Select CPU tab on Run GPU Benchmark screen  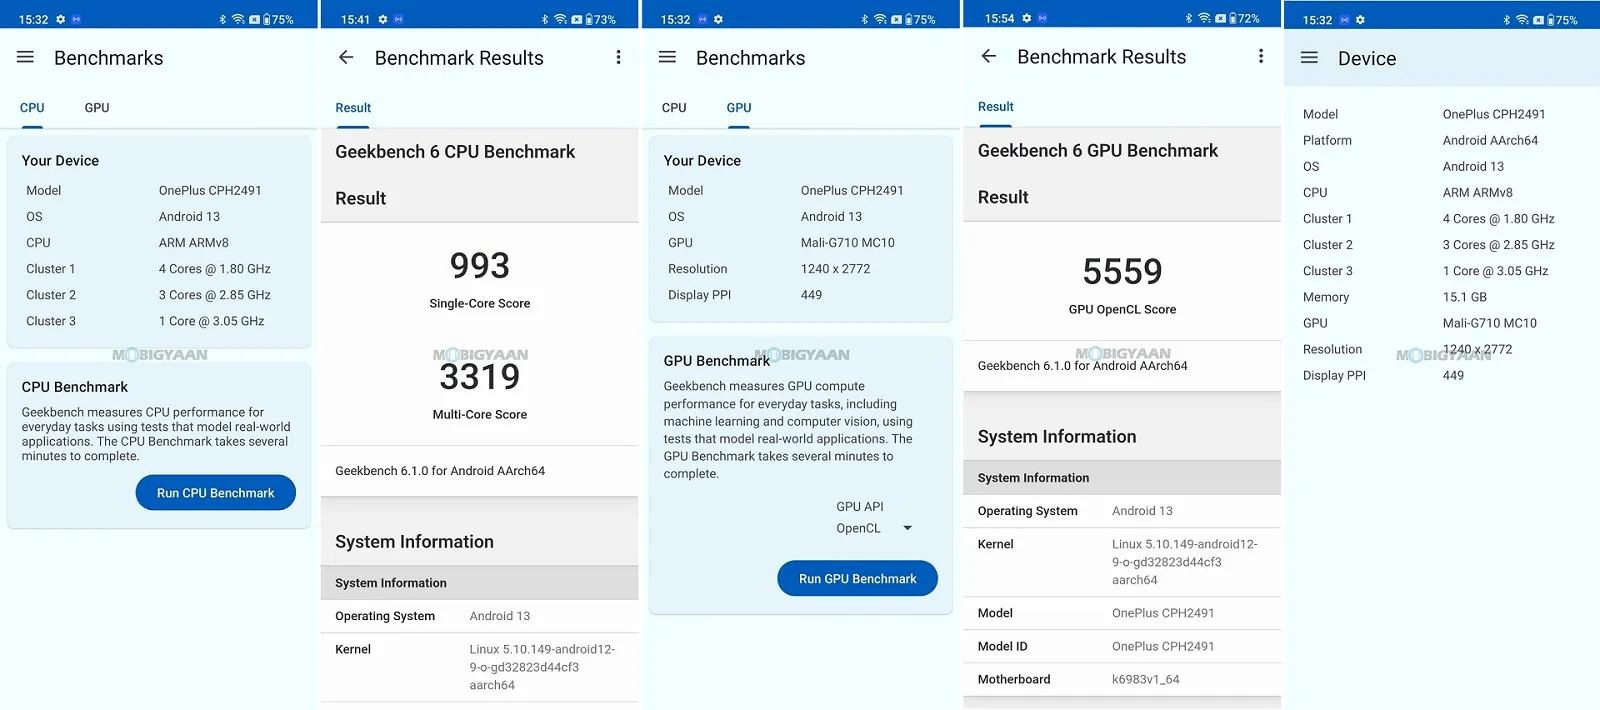pyautogui.click(x=674, y=108)
